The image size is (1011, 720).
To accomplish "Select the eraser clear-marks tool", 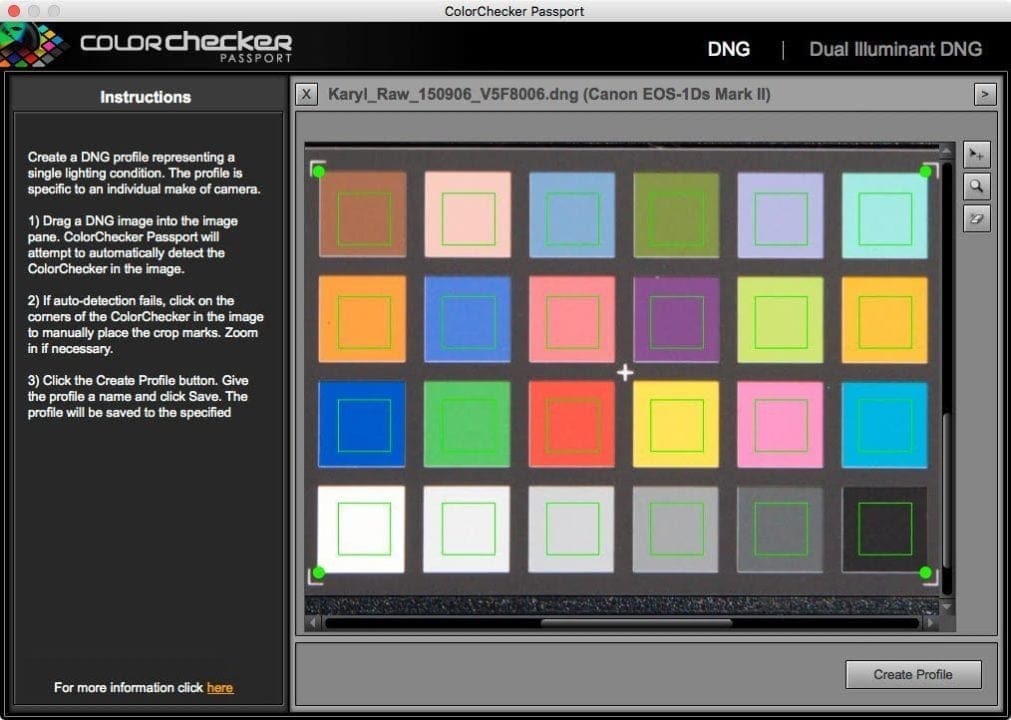I will 976,219.
